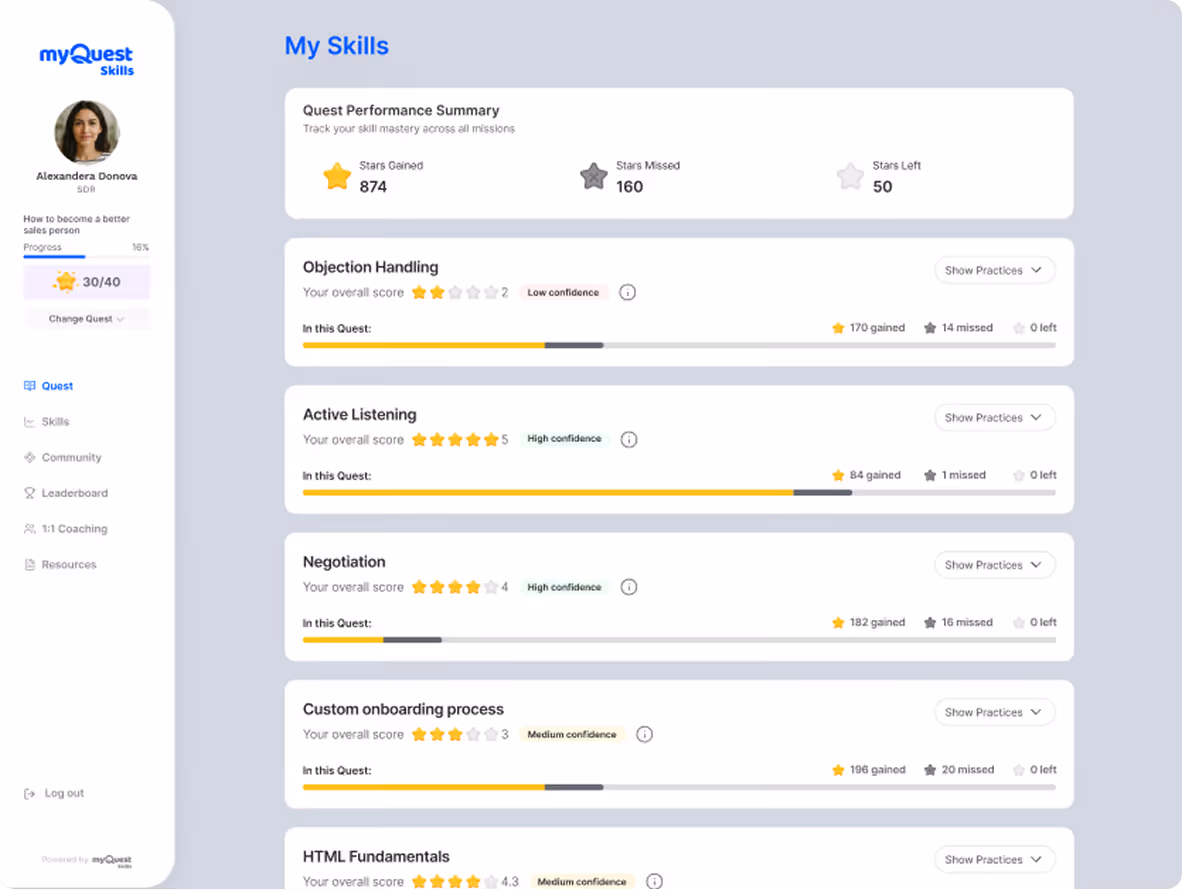Open info icon for Objection Handling
The image size is (1182, 890).
tap(627, 292)
